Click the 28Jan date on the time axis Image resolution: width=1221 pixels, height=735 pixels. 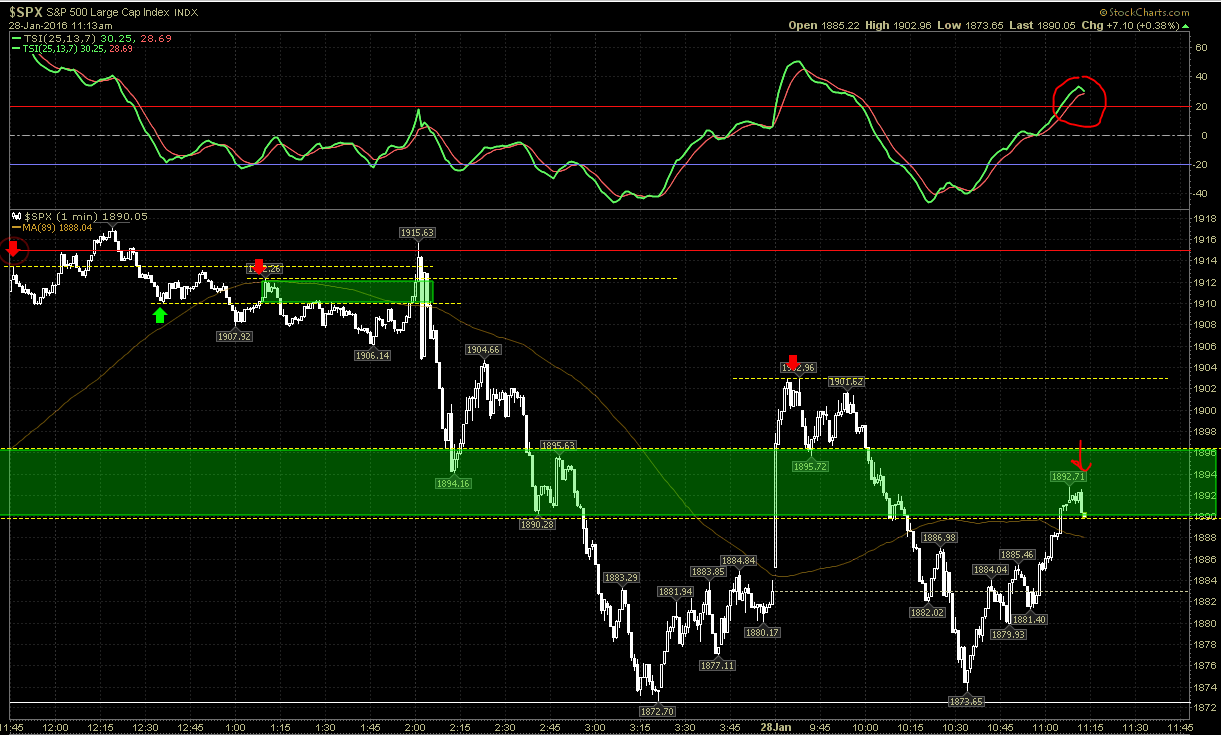[x=775, y=726]
